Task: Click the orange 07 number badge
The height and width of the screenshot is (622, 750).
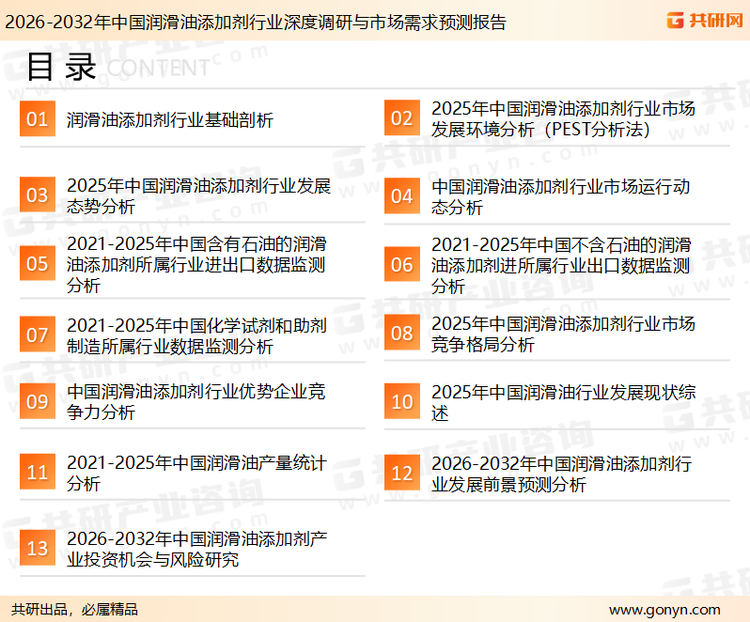Action: tap(37, 334)
